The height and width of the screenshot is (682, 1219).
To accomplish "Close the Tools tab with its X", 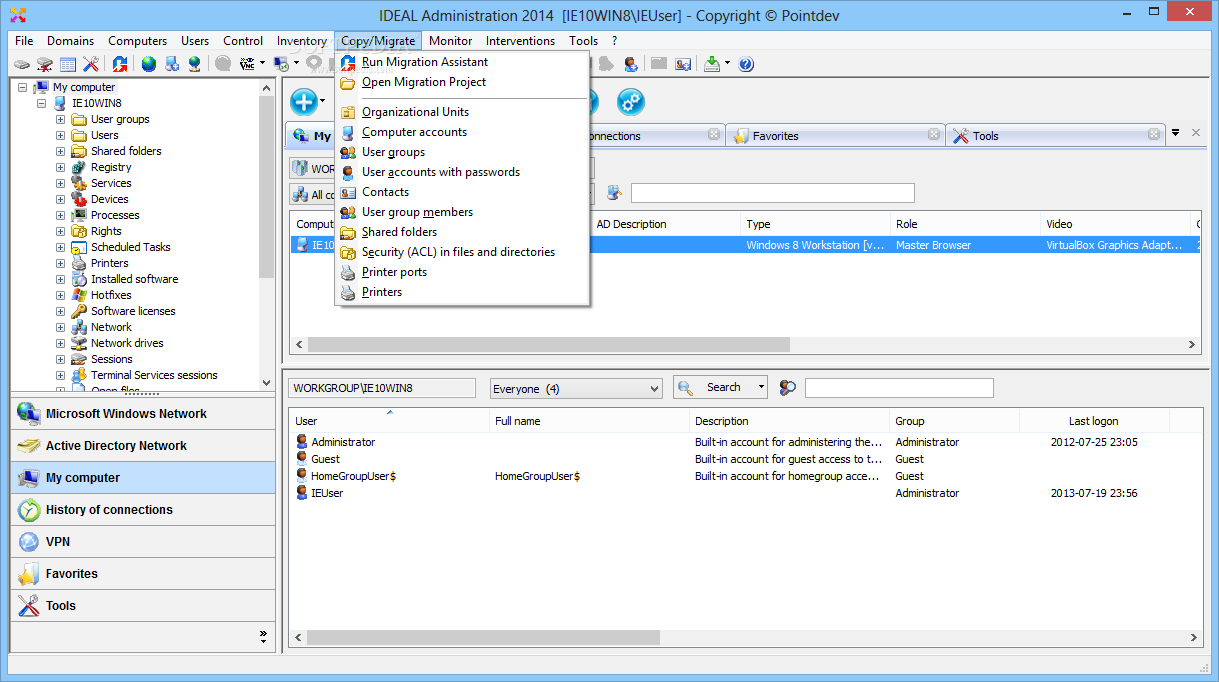I will (x=1153, y=134).
